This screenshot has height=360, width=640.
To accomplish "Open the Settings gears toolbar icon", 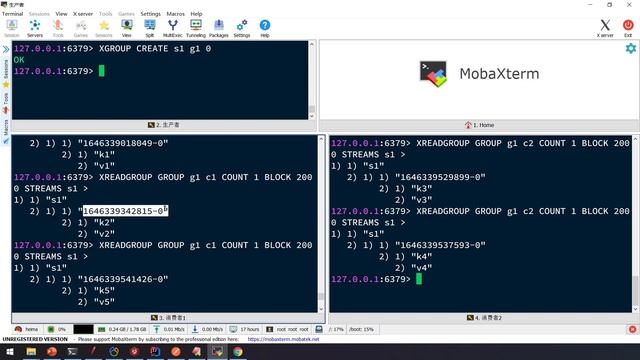I will (242, 28).
